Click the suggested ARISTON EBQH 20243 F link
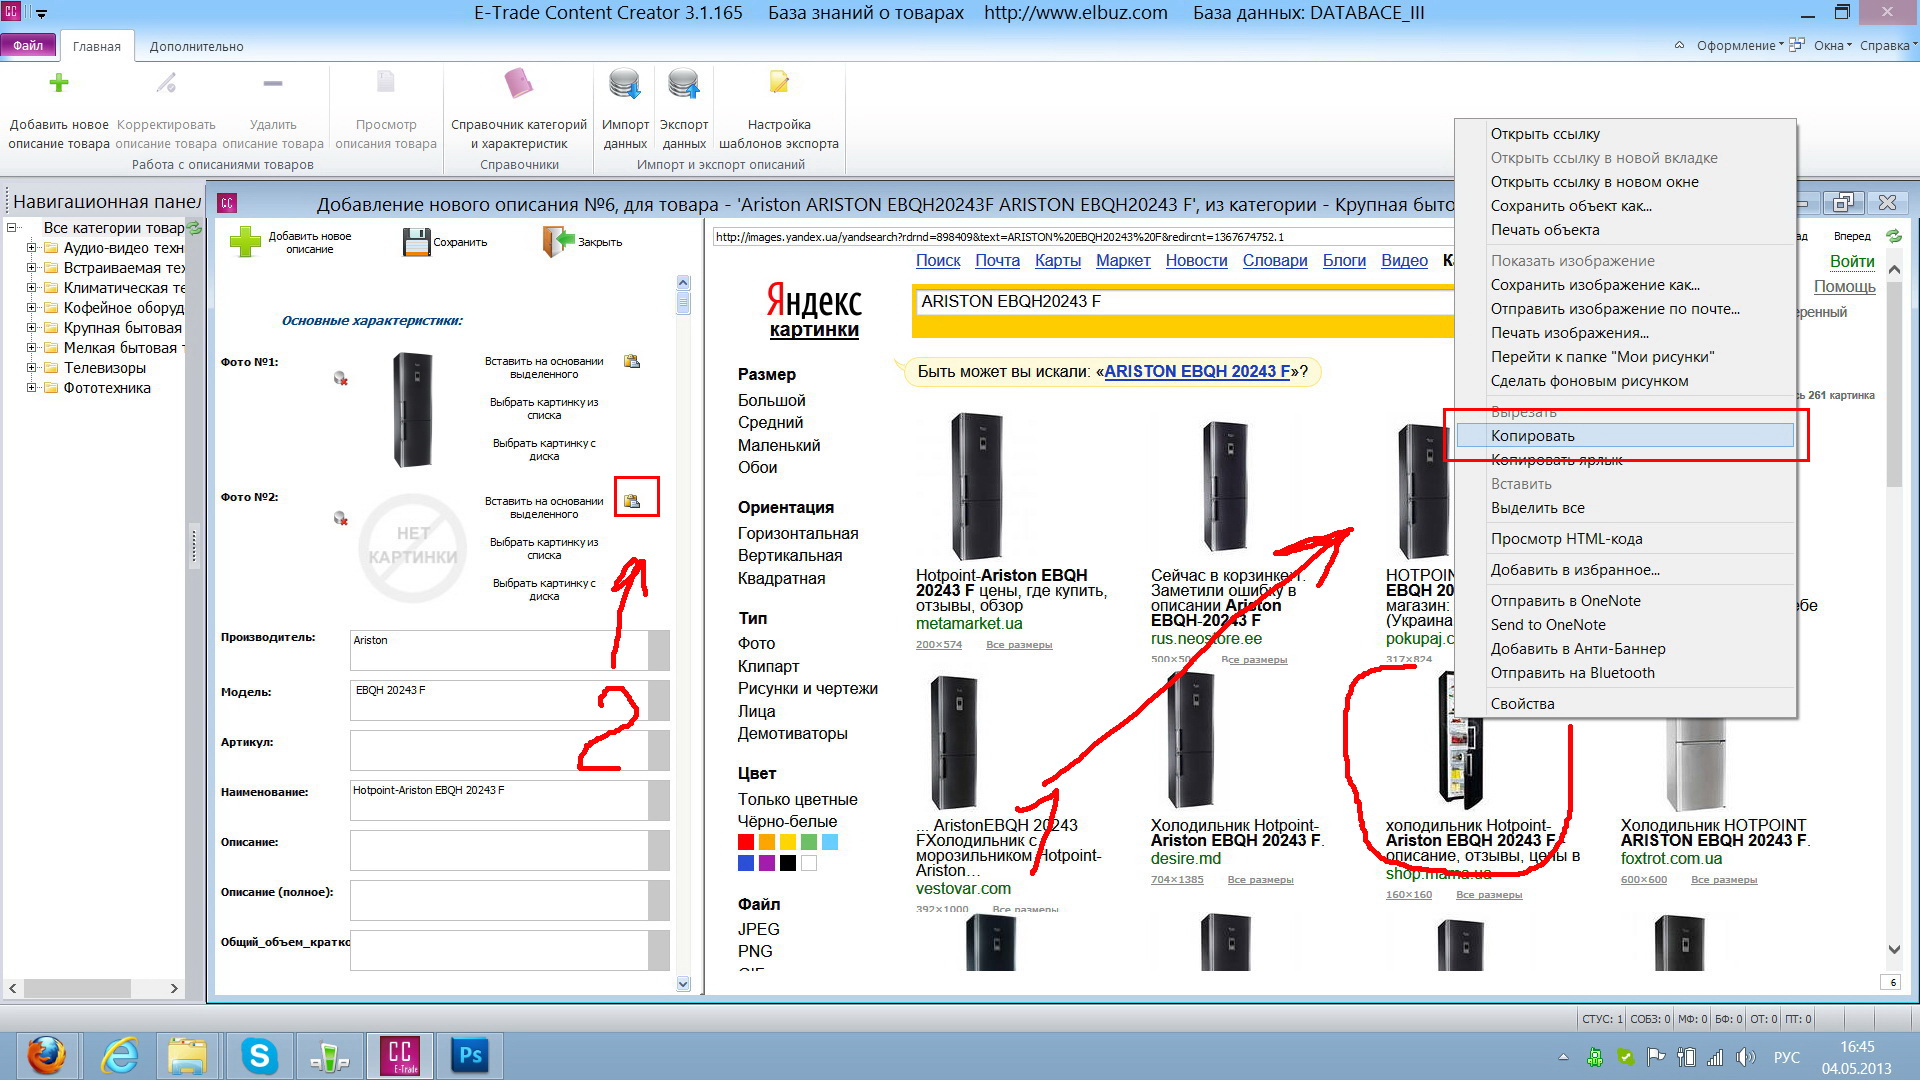The image size is (1920, 1080). pos(1197,372)
